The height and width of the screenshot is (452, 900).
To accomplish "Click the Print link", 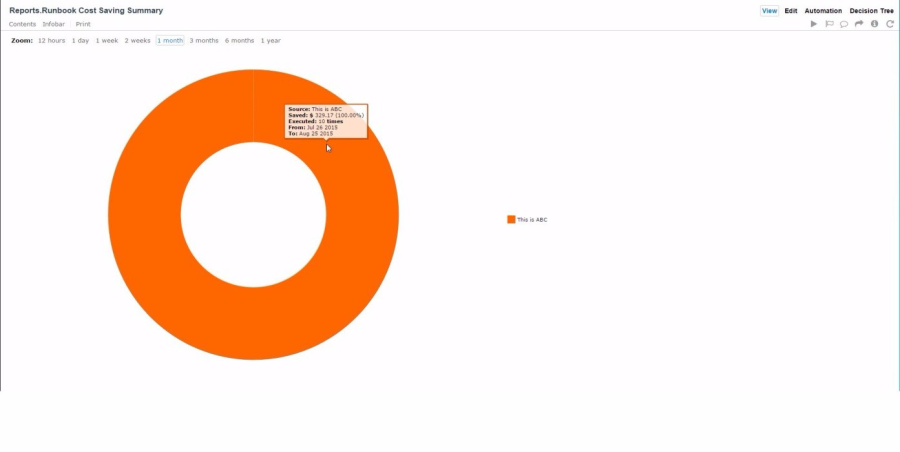I will [x=83, y=24].
